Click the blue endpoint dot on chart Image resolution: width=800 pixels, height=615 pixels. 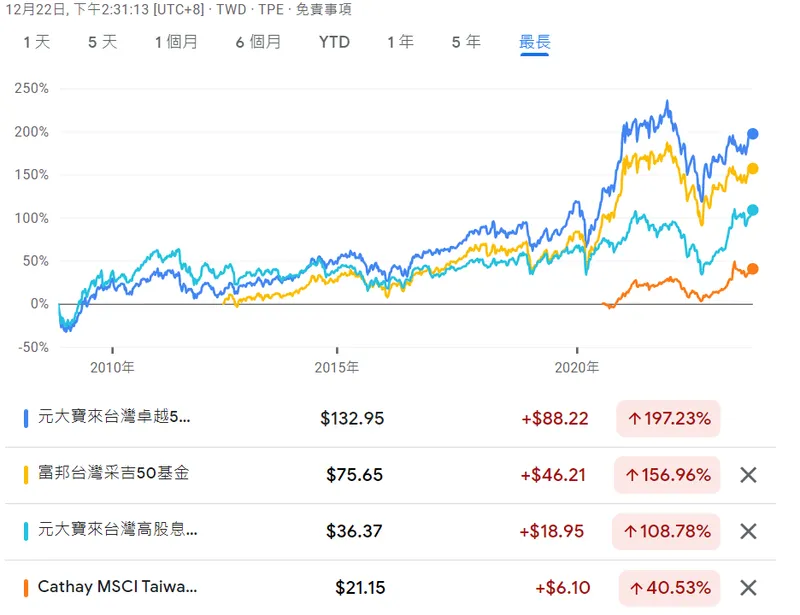click(x=753, y=134)
